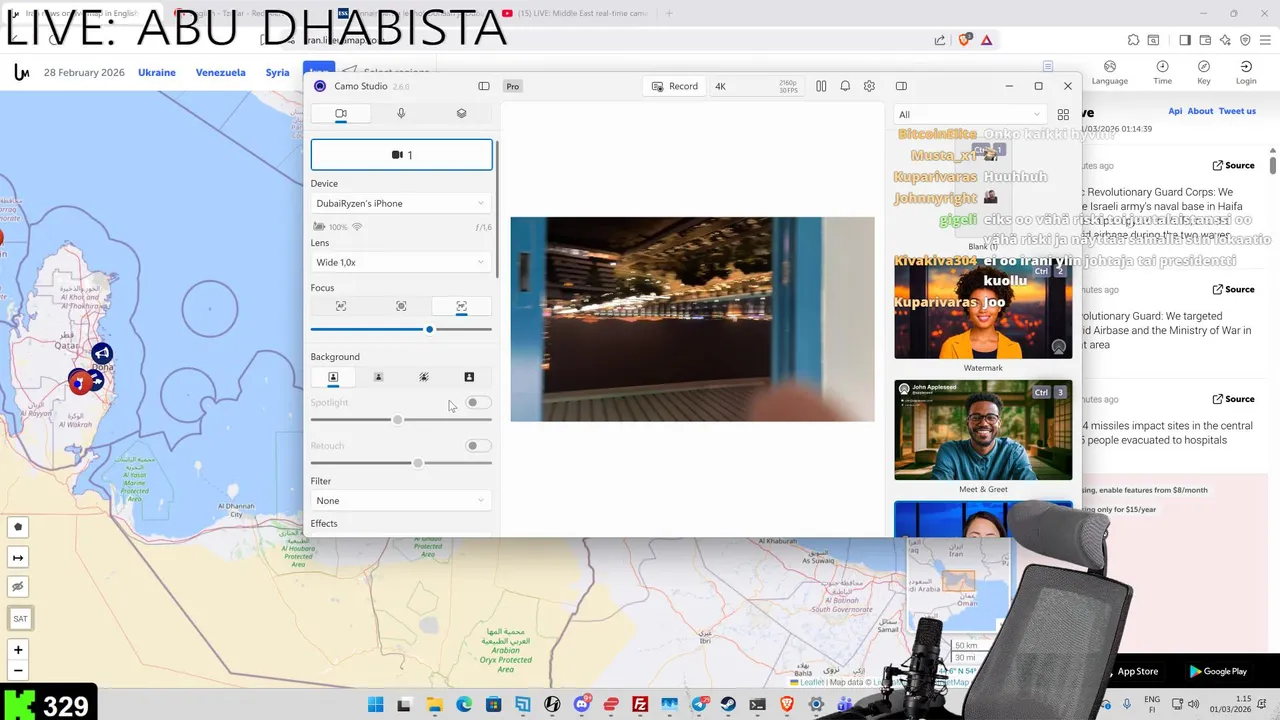1280x720 pixels.
Task: Open the Tweet us link
Action: pos(1237,112)
